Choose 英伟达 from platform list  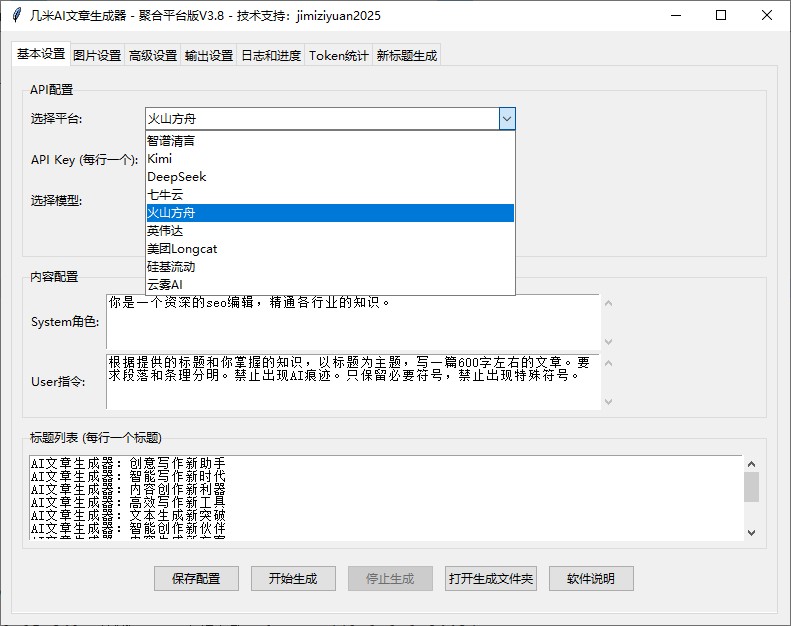pyautogui.click(x=330, y=231)
